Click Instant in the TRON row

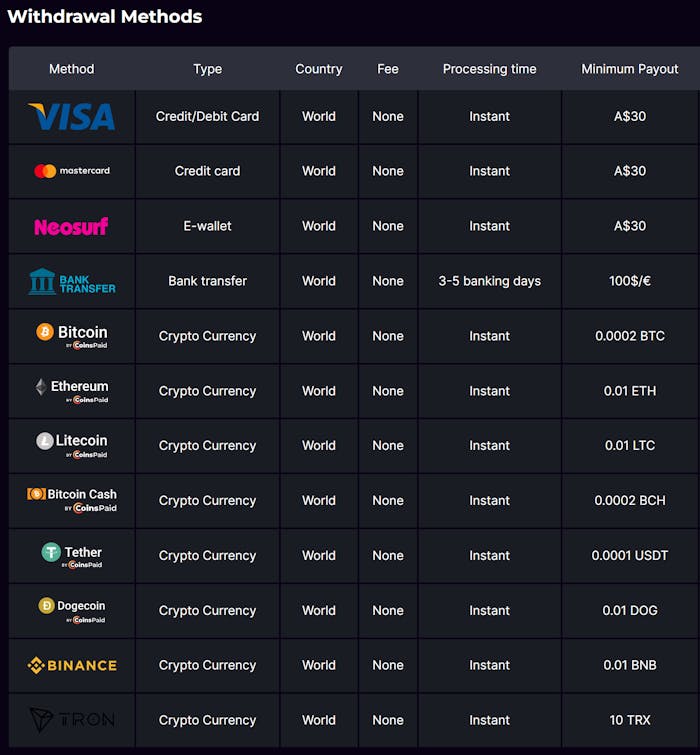pos(490,720)
